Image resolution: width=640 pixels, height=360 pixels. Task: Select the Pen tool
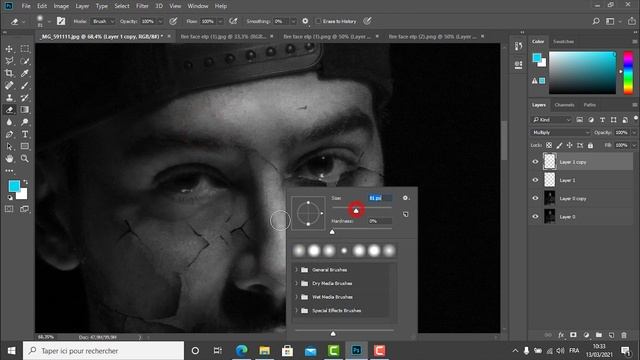coord(9,134)
